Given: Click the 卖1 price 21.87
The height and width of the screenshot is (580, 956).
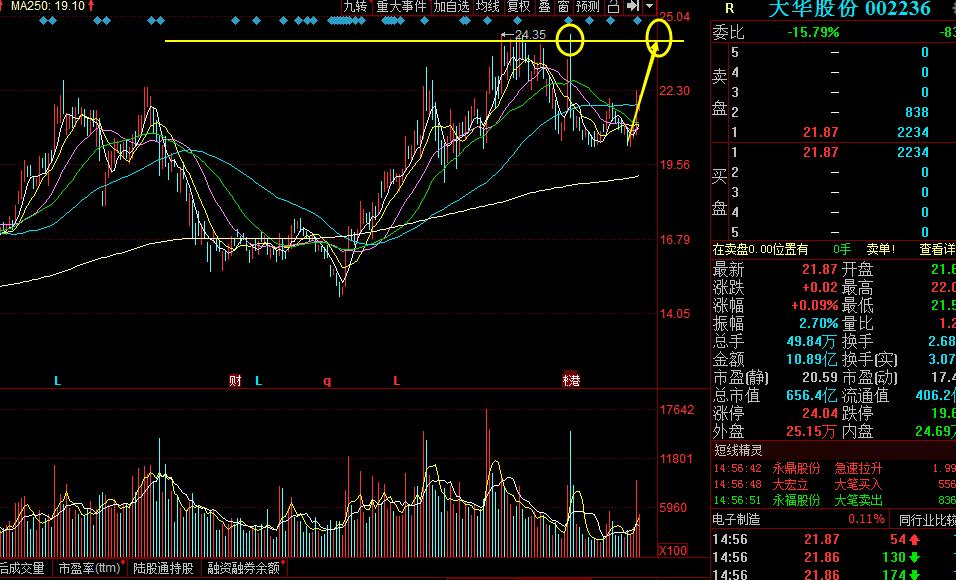Looking at the screenshot, I should [820, 132].
